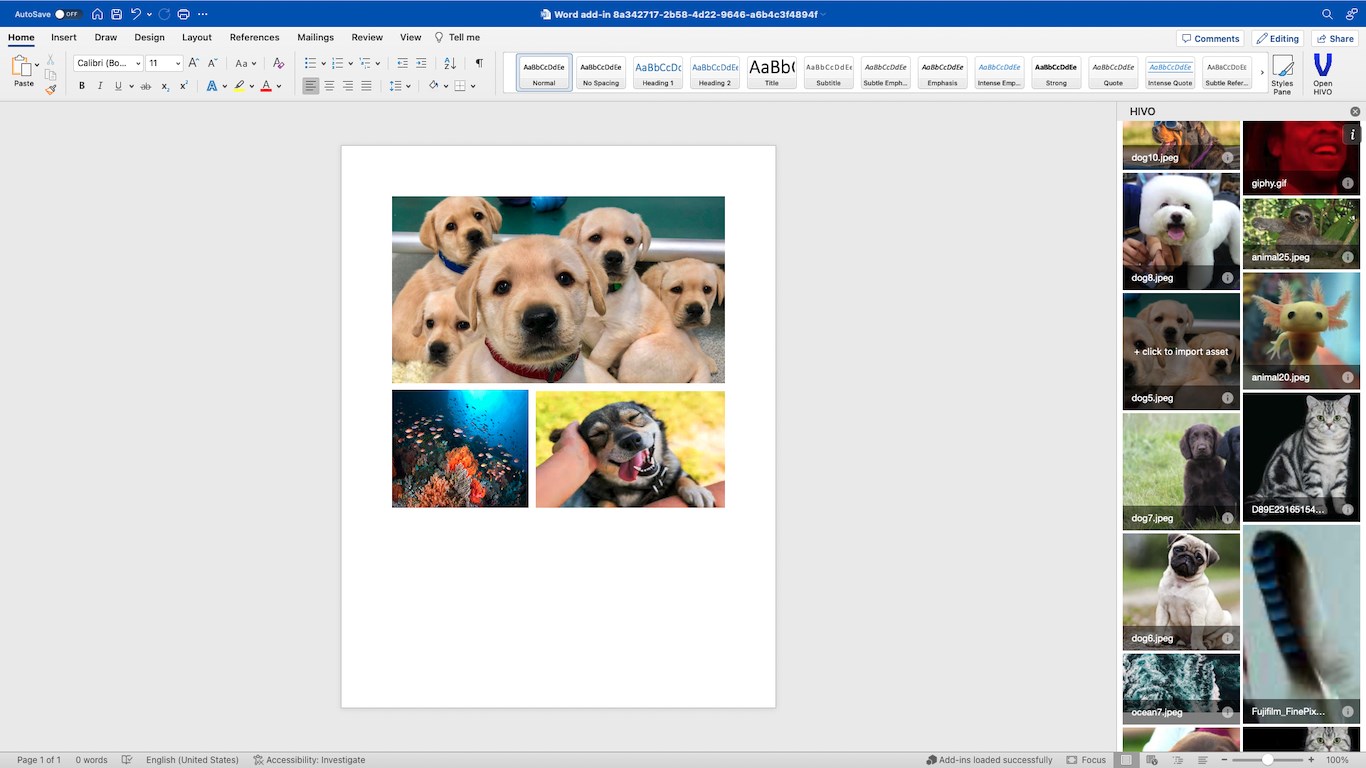Viewport: 1366px width, 768px height.
Task: Center align the text
Action: click(x=329, y=86)
